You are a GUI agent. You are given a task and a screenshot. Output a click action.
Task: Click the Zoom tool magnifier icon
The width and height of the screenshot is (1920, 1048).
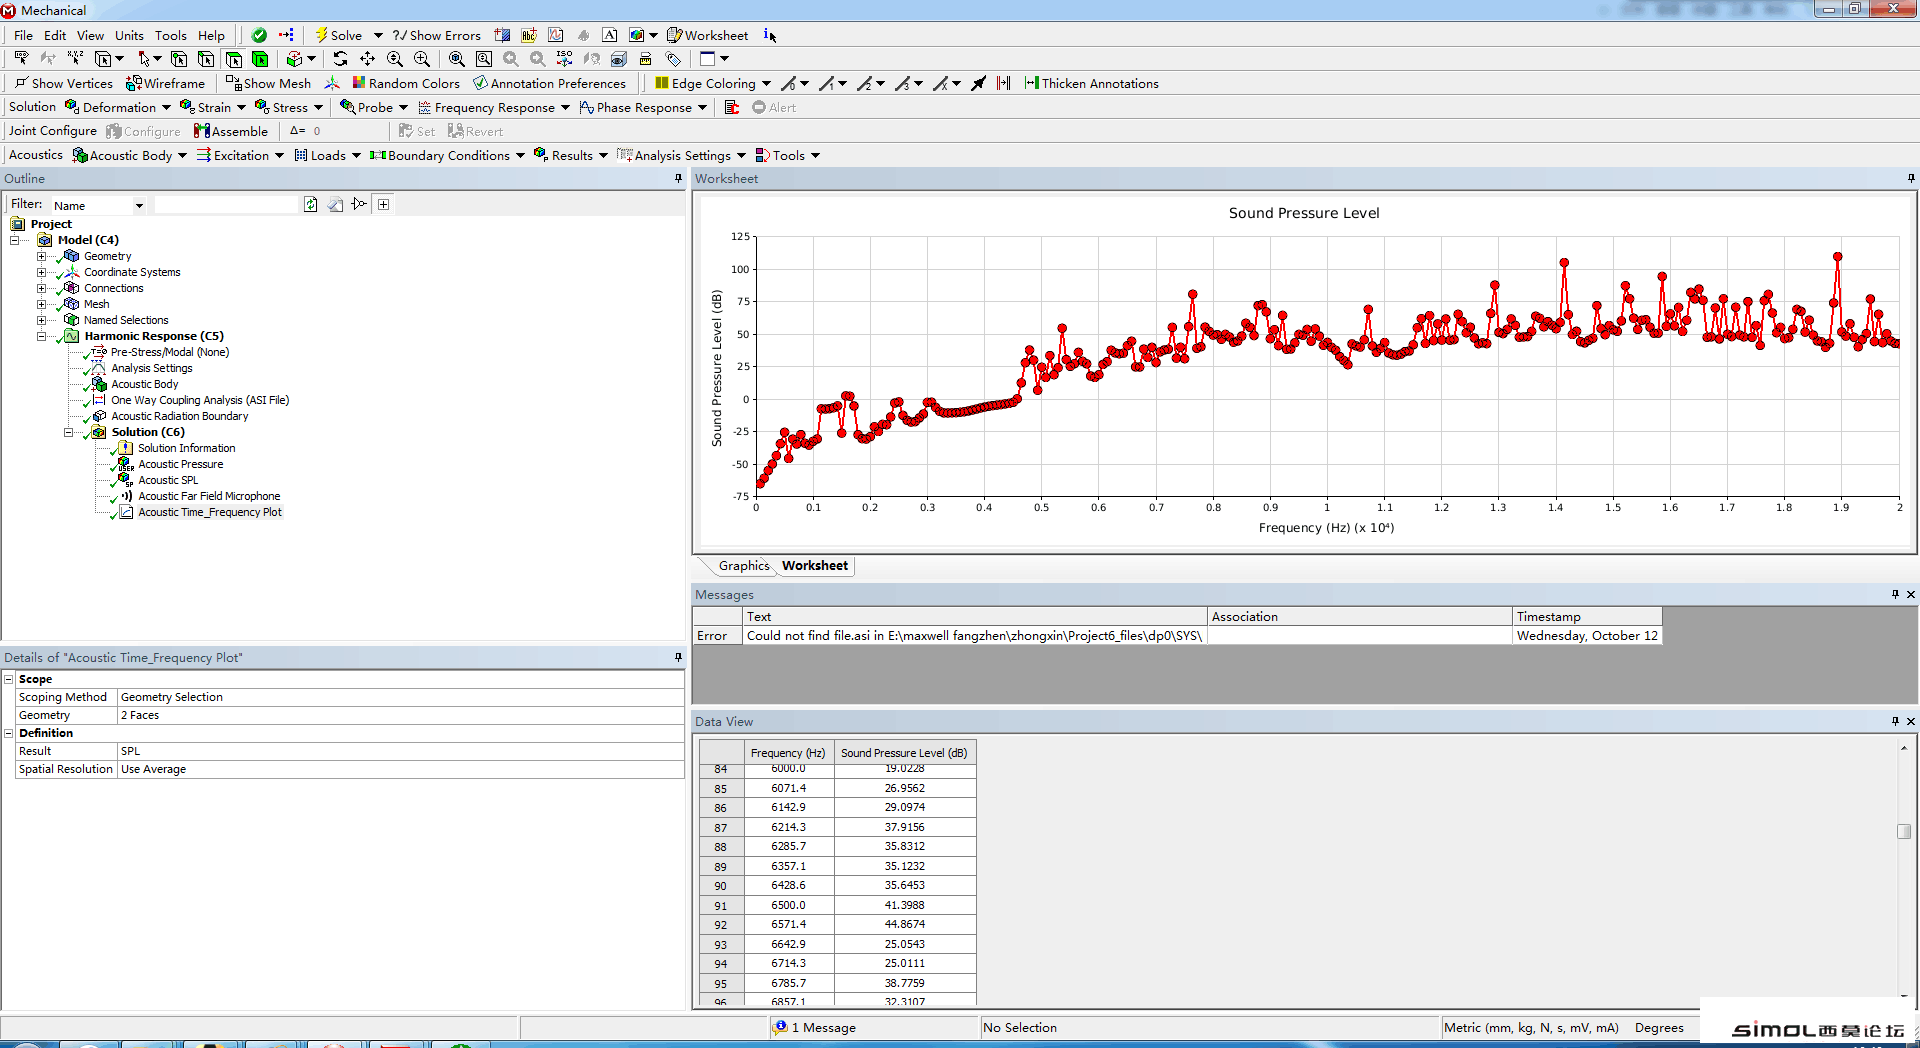click(x=395, y=59)
